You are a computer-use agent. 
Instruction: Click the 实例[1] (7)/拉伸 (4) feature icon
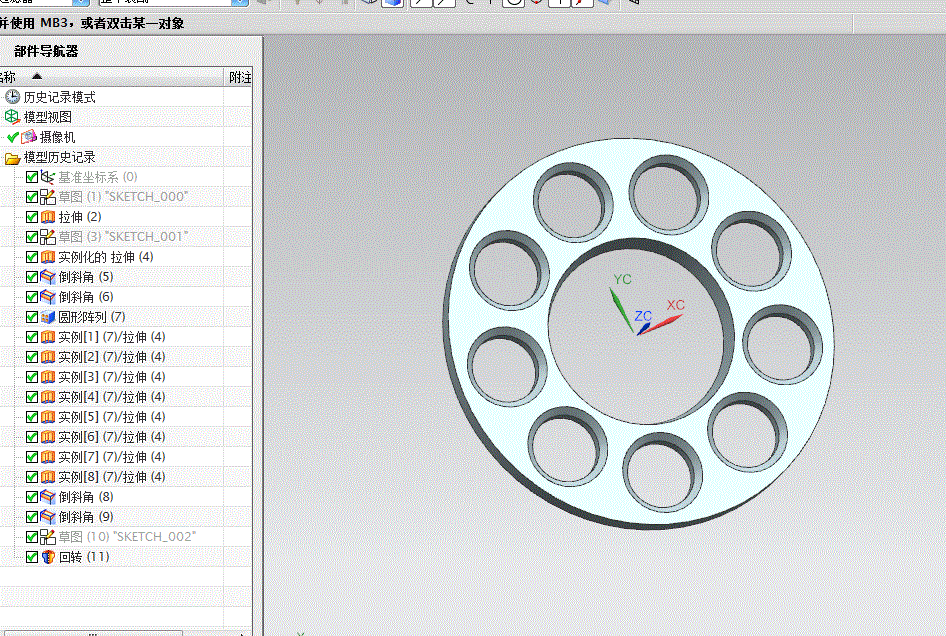tap(48, 337)
